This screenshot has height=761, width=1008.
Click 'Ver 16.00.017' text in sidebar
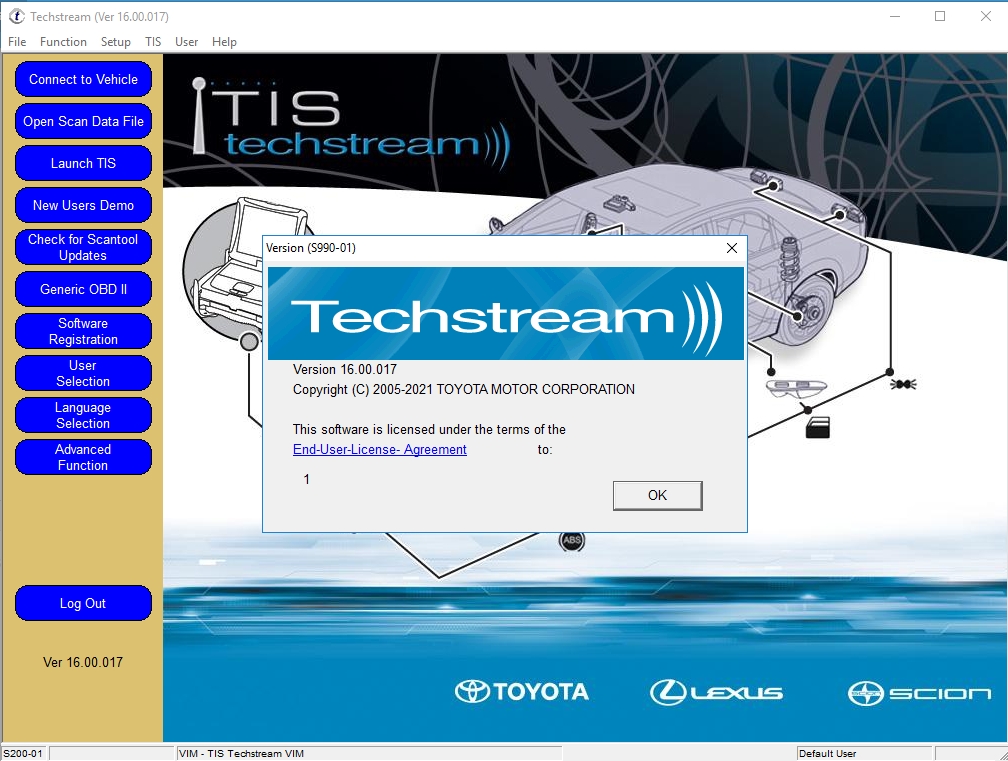tap(83, 662)
